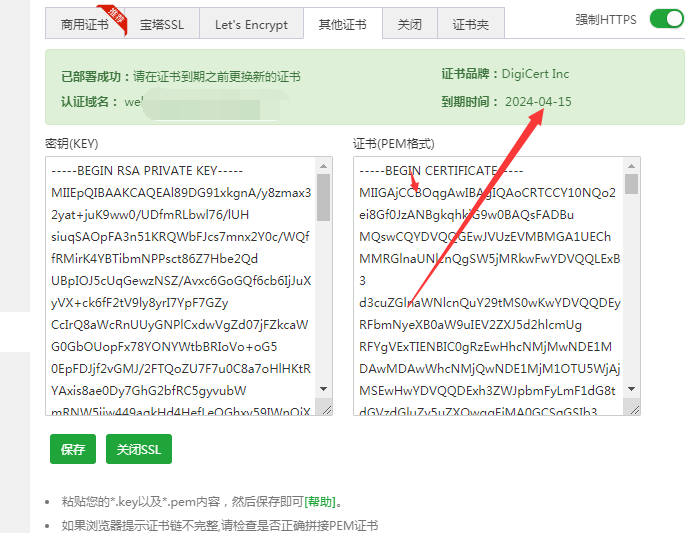Click the certificate box scrollbar thumb
This screenshot has width=689, height=533.
pos(632,184)
